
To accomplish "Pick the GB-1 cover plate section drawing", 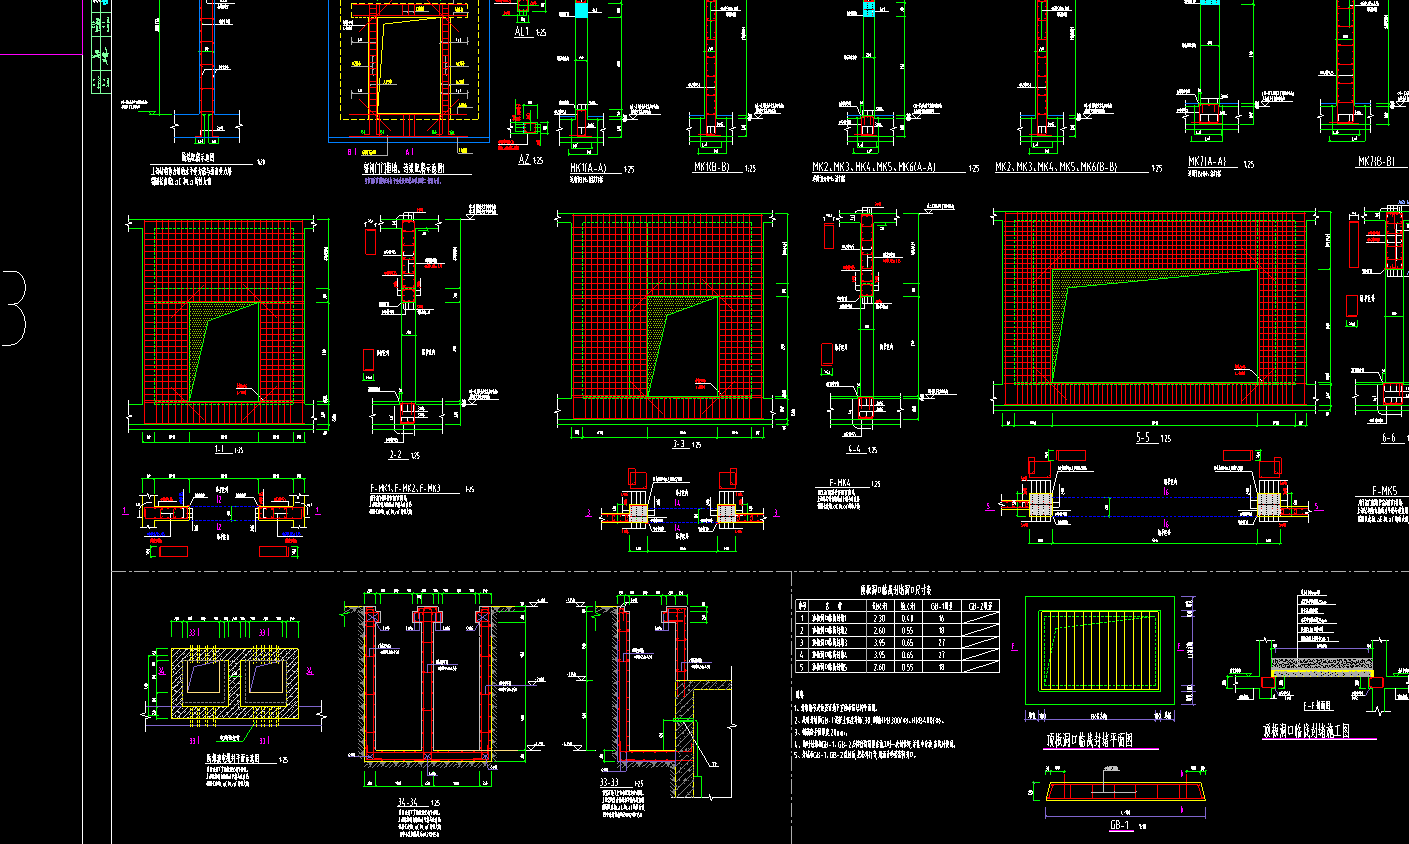I will point(1124,791).
